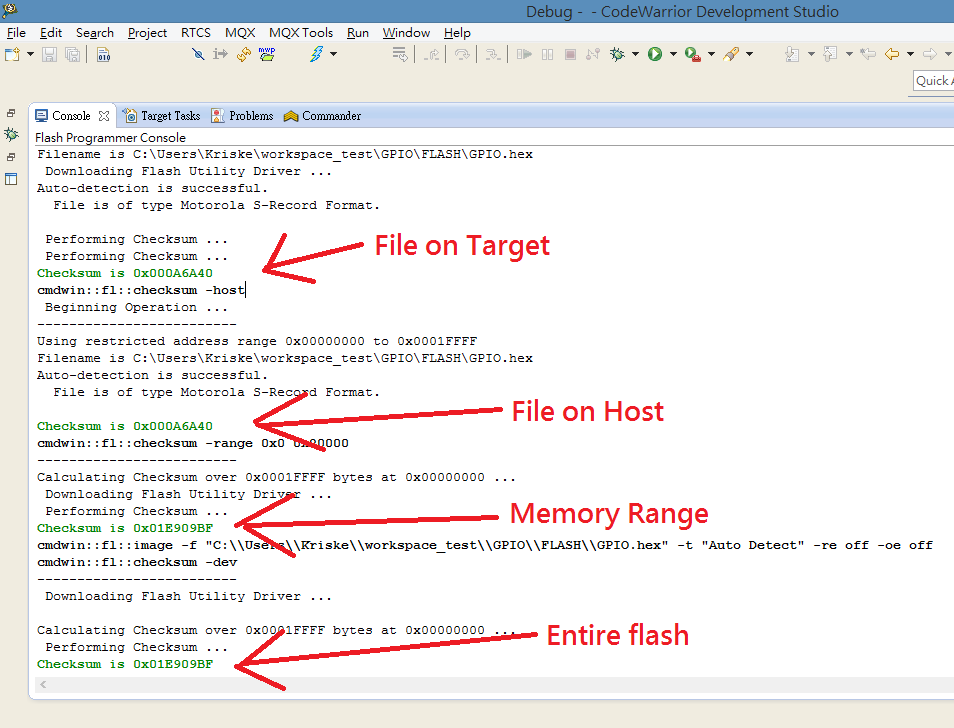Click the Save All icon

72,55
